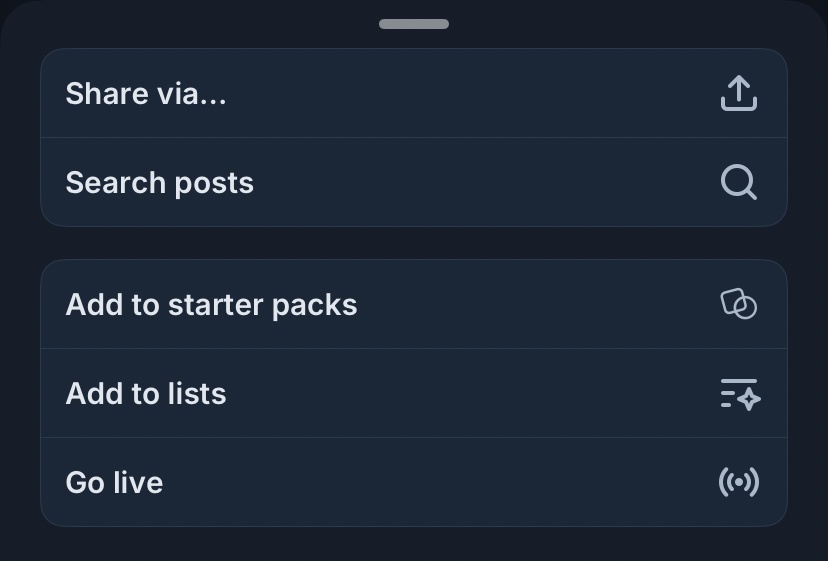This screenshot has width=828, height=561.
Task: Click the middle of the Add to lists row
Action: pyautogui.click(x=414, y=394)
